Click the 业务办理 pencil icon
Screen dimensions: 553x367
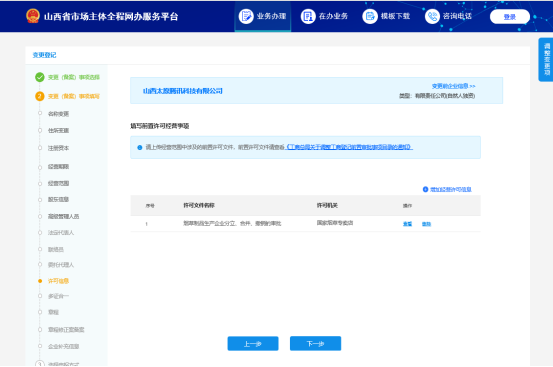[x=246, y=16]
